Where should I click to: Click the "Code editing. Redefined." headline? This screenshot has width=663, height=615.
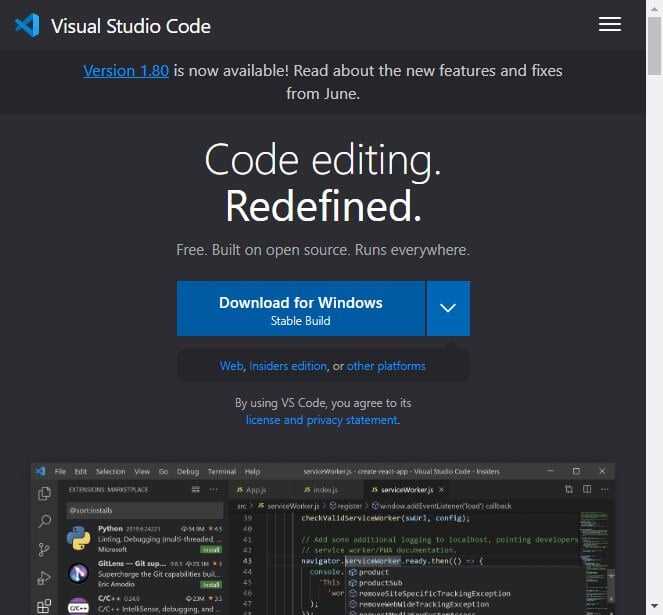click(x=323, y=182)
